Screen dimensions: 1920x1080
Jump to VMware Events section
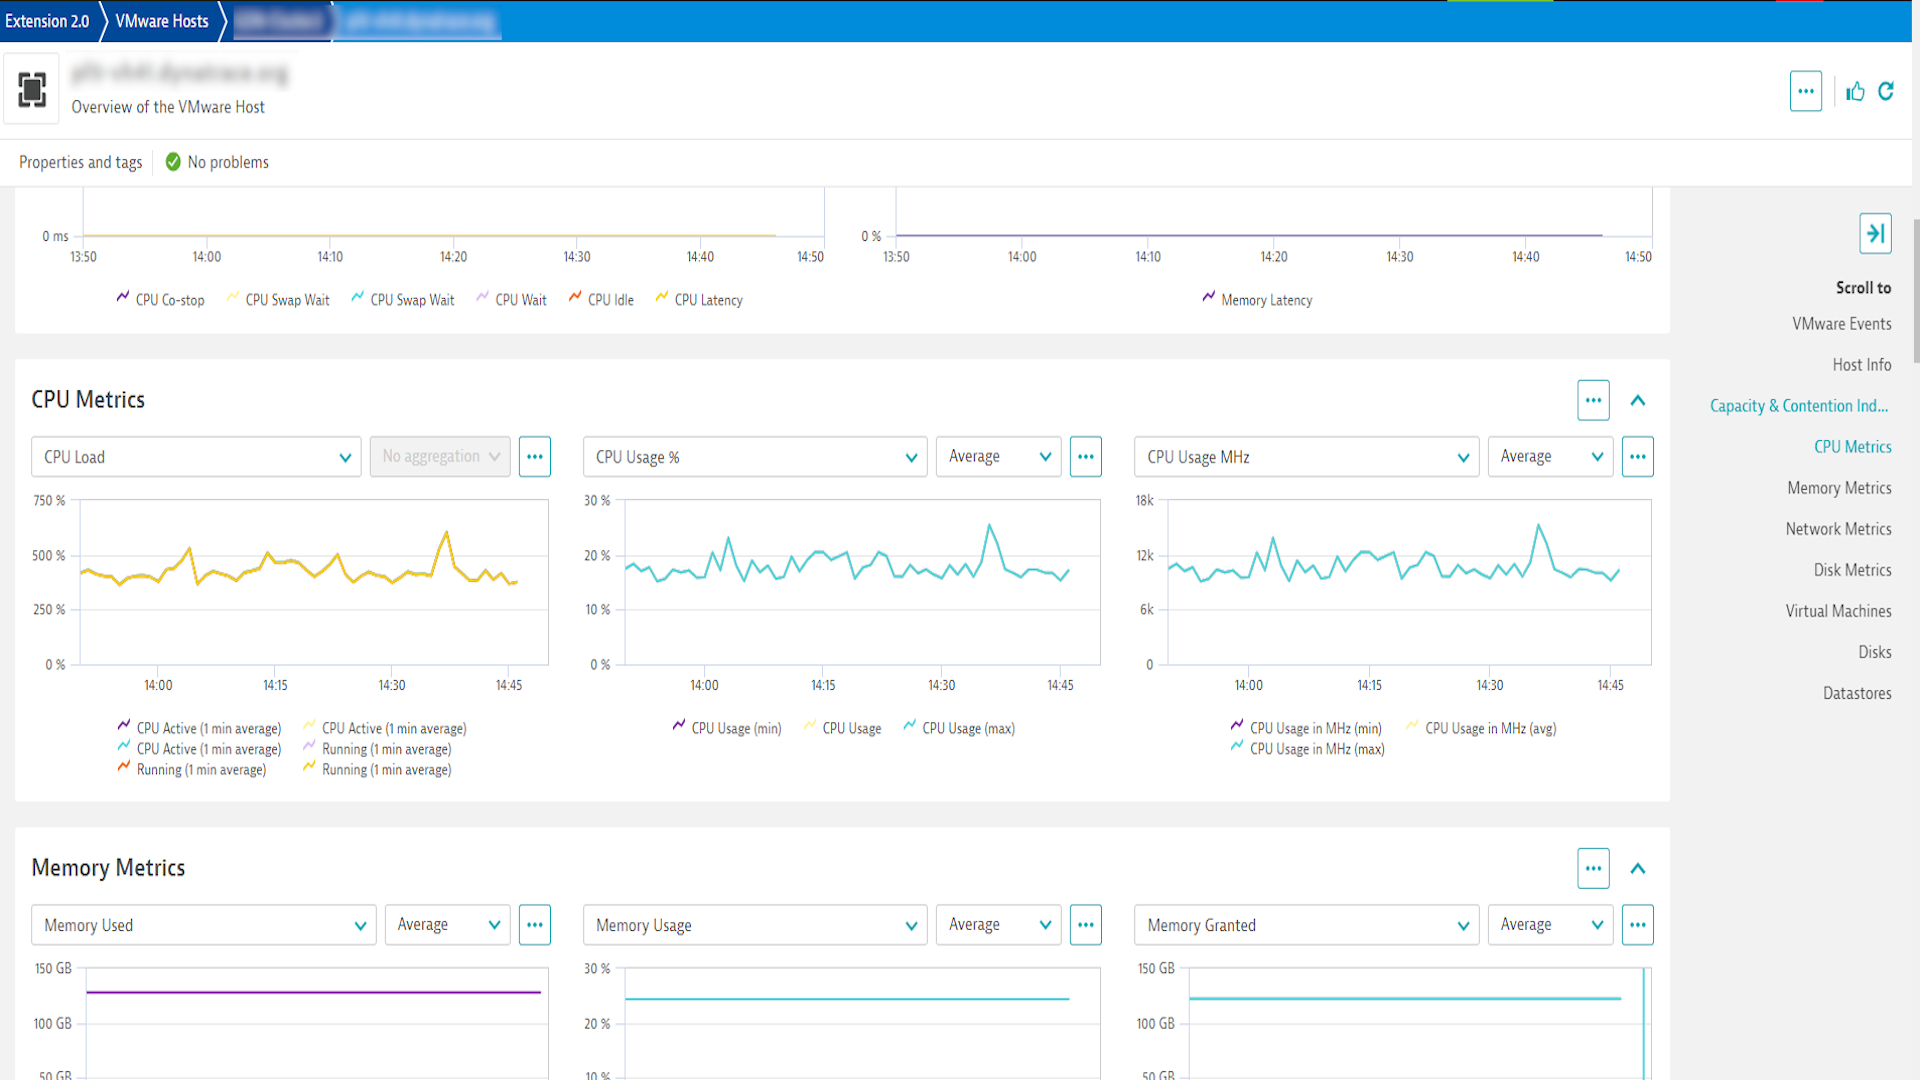coord(1841,324)
